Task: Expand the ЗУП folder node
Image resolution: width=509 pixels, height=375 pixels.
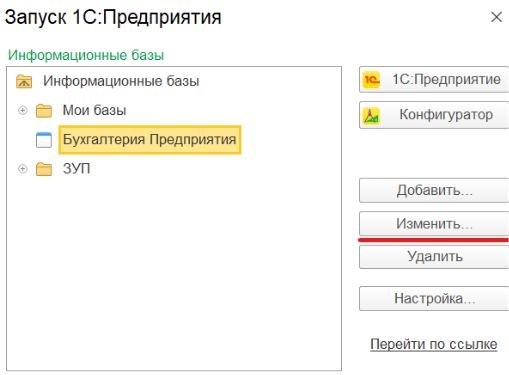Action: point(23,169)
